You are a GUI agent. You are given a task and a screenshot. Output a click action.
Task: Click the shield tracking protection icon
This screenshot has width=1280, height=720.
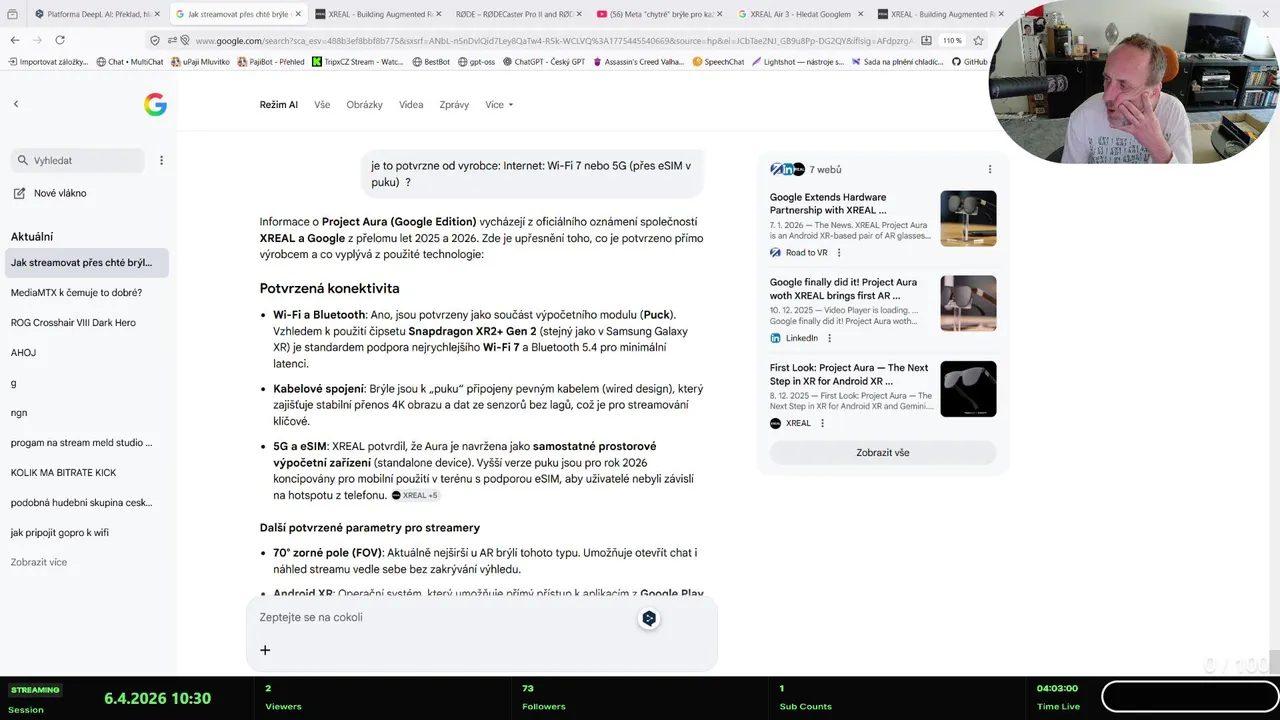click(x=154, y=40)
